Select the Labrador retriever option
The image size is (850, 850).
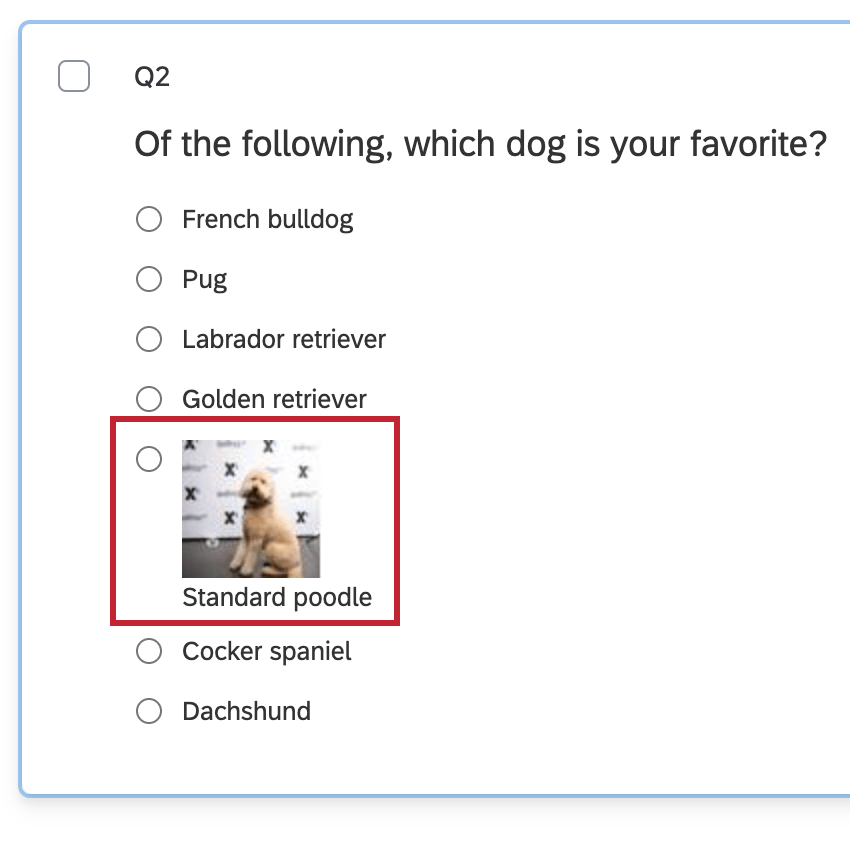[149, 339]
